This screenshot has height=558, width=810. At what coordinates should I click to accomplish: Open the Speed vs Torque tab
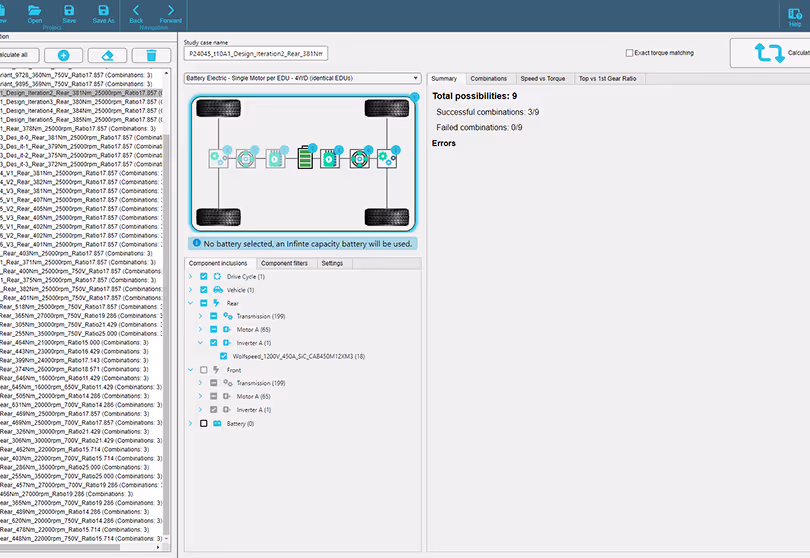tap(543, 79)
